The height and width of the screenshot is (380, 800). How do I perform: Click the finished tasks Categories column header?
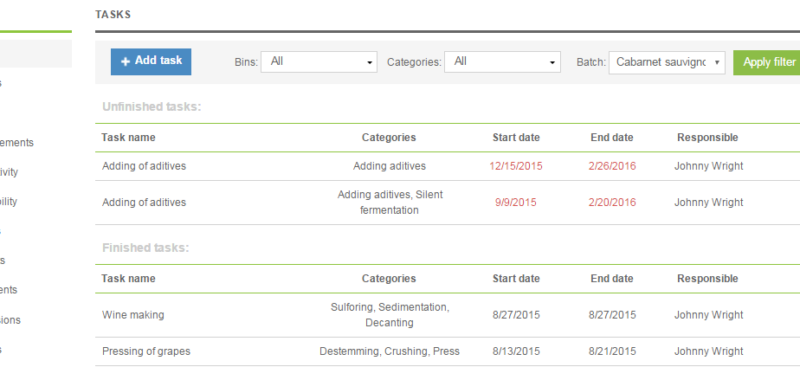click(x=389, y=279)
